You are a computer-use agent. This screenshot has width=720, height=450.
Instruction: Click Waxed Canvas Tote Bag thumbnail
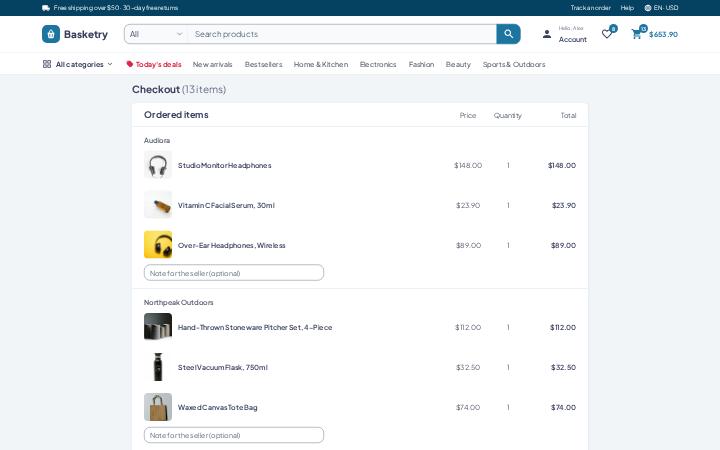158,407
